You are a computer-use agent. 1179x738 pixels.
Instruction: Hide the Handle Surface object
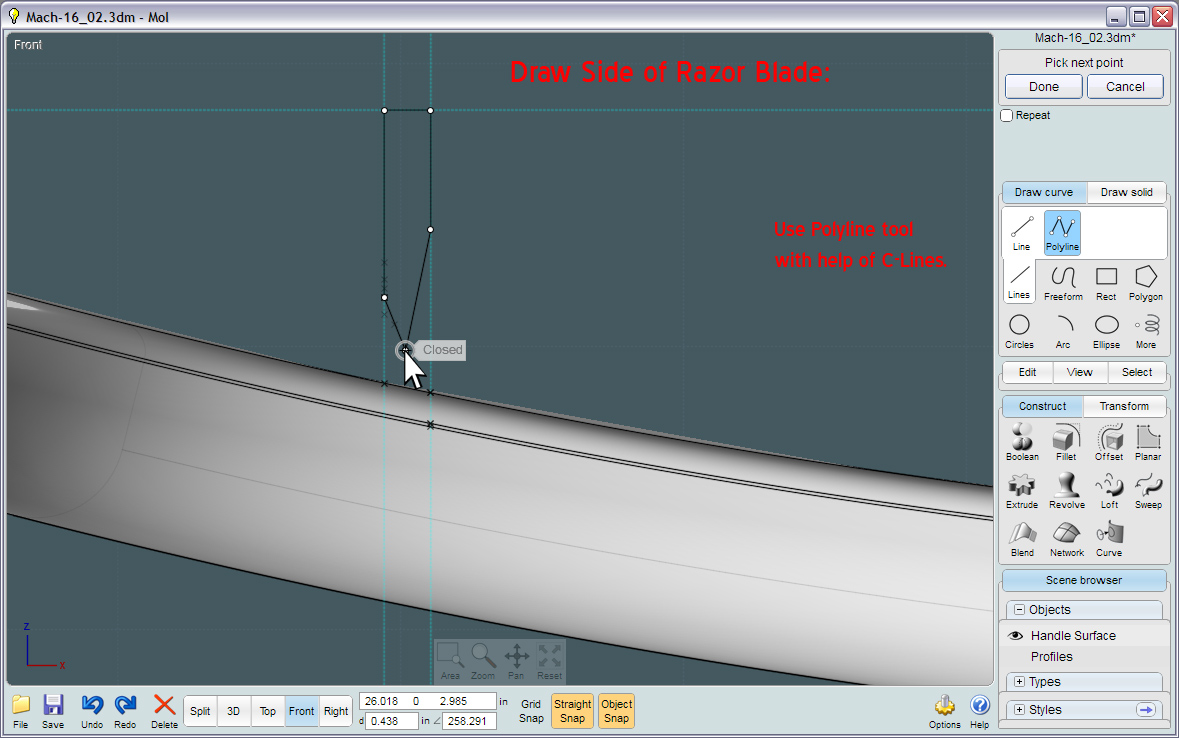(x=1015, y=636)
